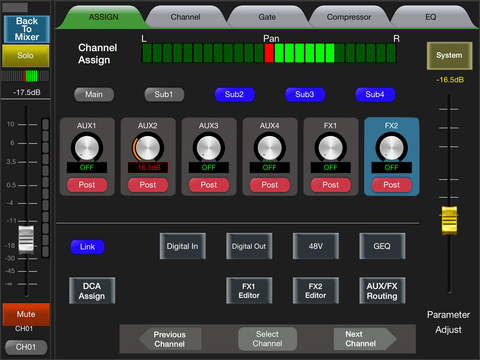Click the yellow Parameter Adjust fader
The width and height of the screenshot is (480, 360).
(449, 220)
